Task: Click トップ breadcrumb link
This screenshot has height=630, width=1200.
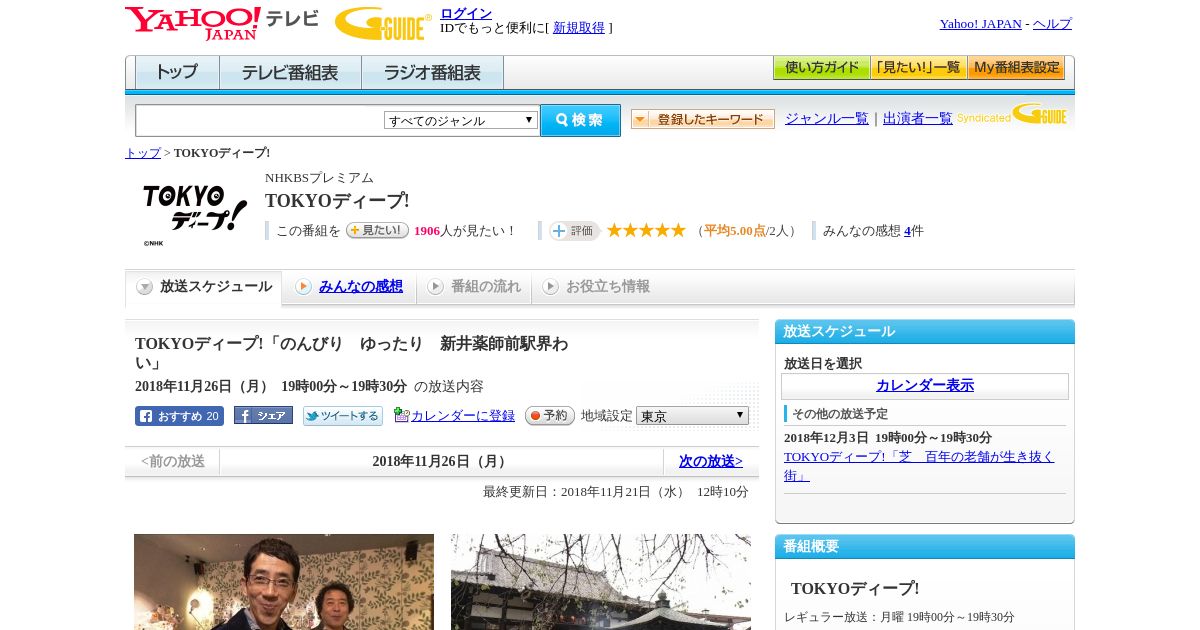Action: (x=143, y=153)
